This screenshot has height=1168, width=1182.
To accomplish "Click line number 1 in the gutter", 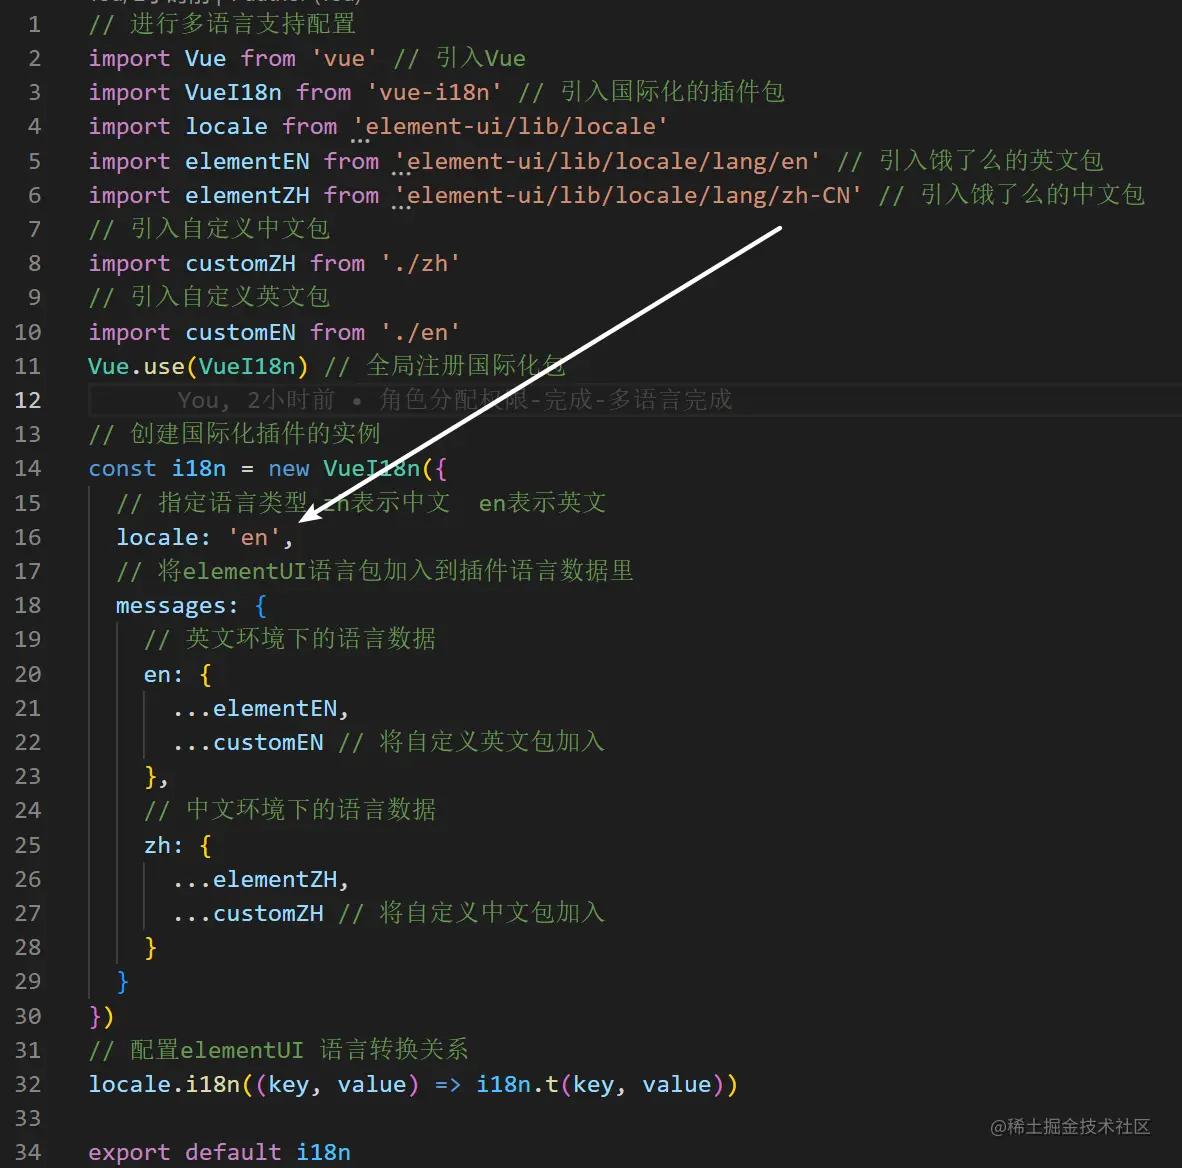I will (x=34, y=24).
